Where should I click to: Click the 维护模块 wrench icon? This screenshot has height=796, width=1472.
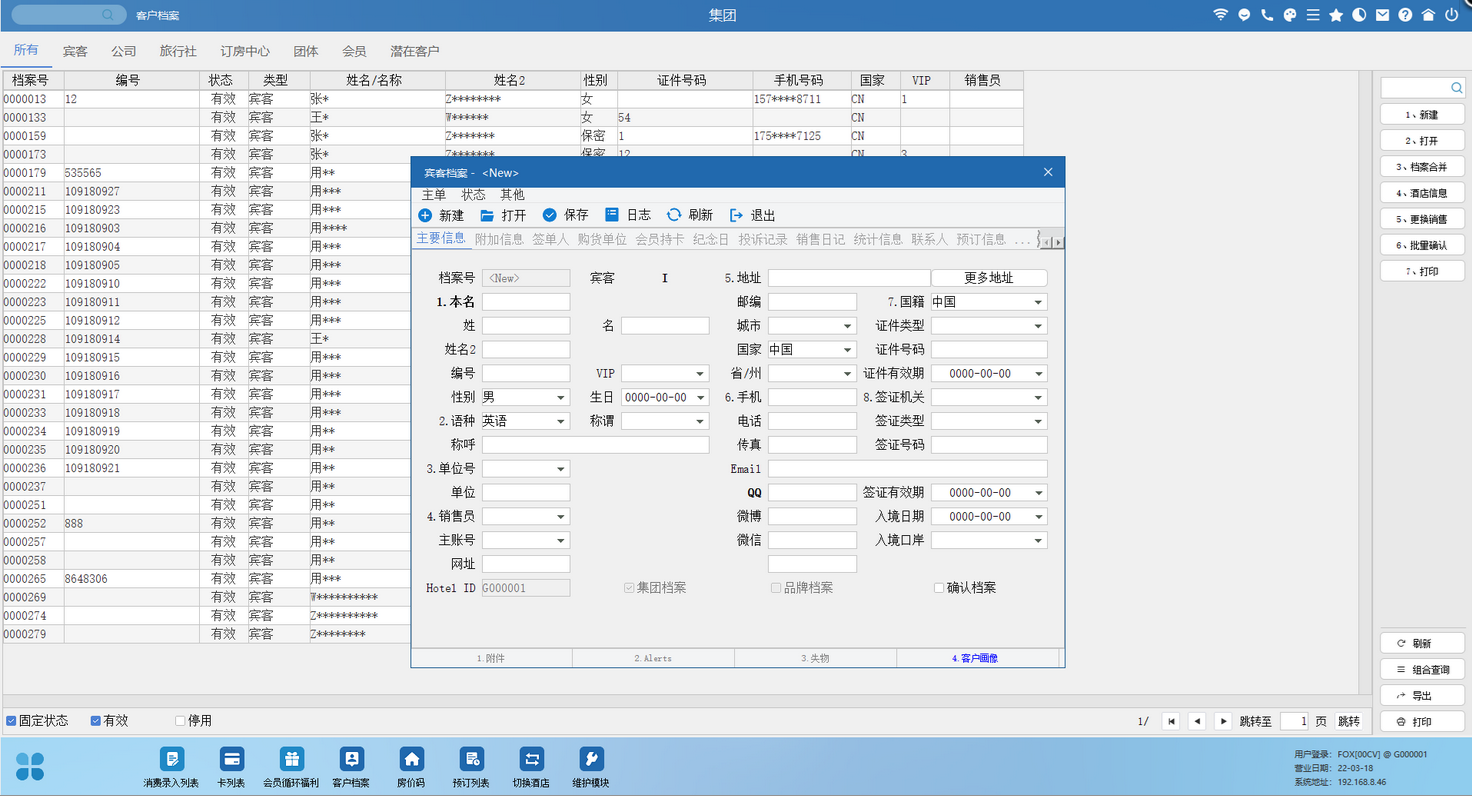(590, 759)
